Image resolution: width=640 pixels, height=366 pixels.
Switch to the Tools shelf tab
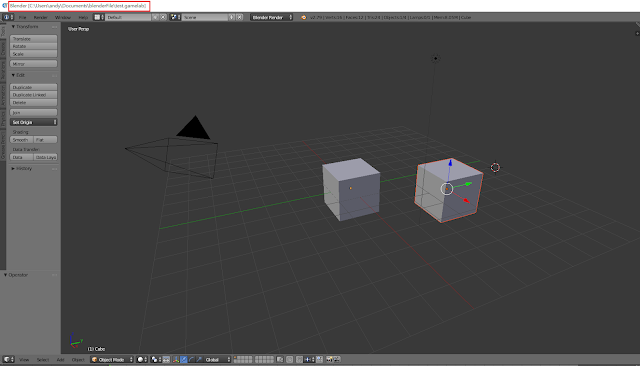pos(3,31)
